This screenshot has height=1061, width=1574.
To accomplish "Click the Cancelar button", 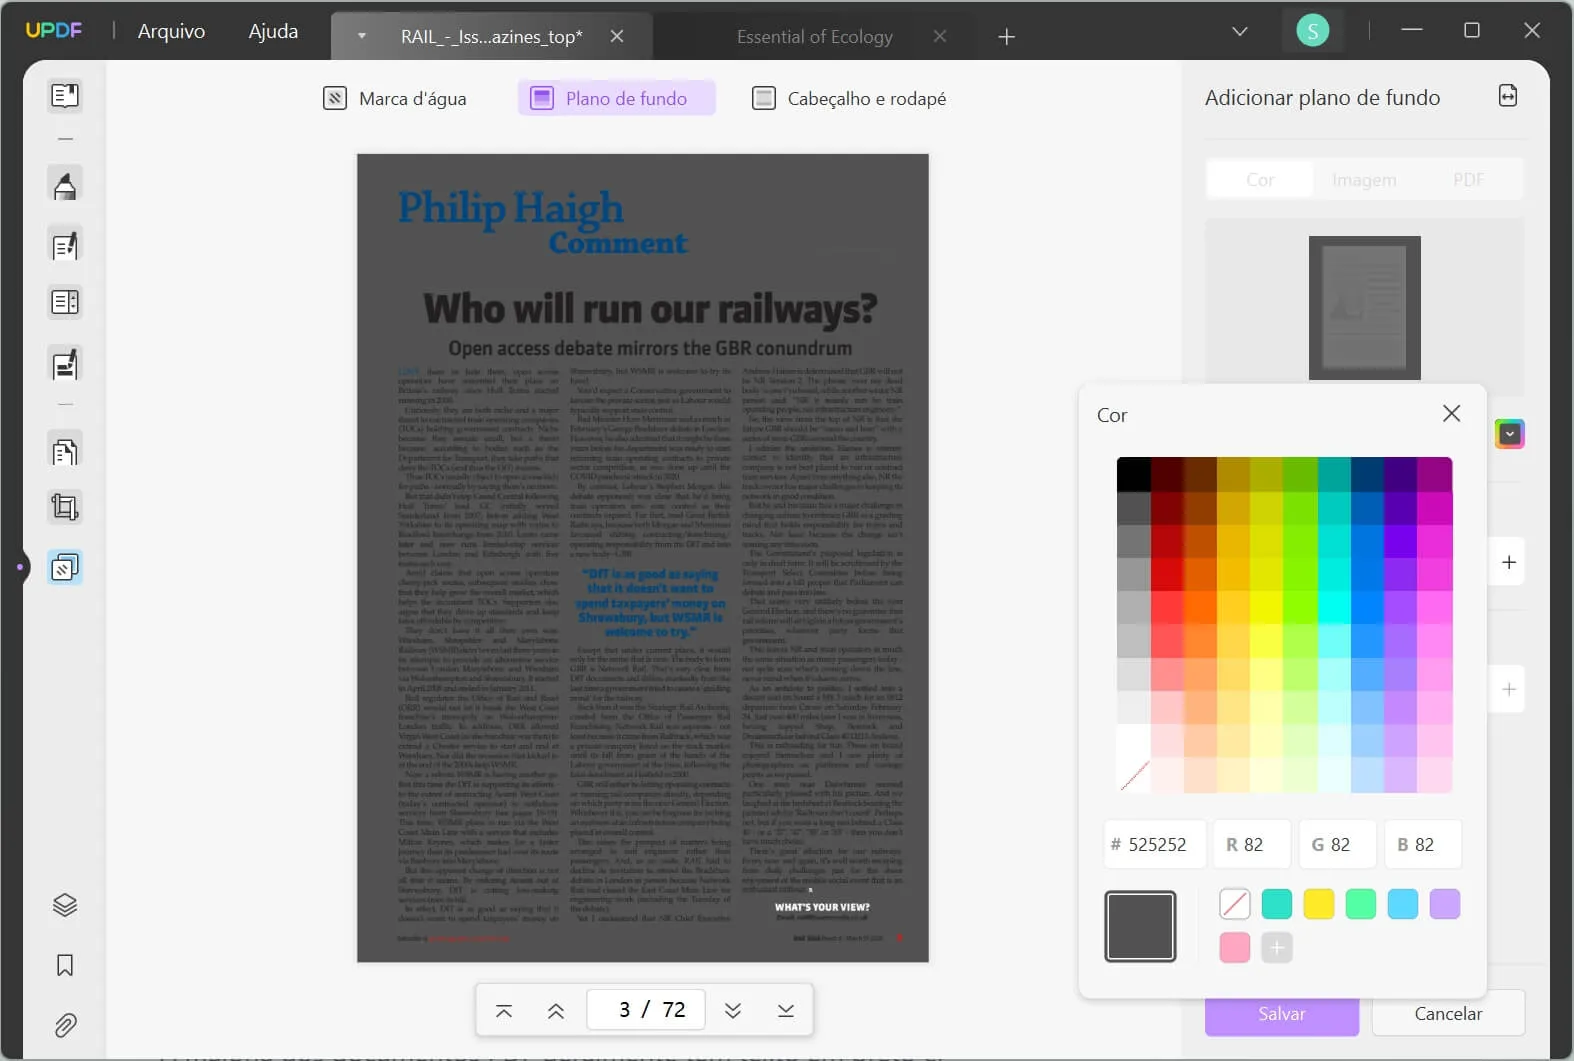I will 1448,1013.
